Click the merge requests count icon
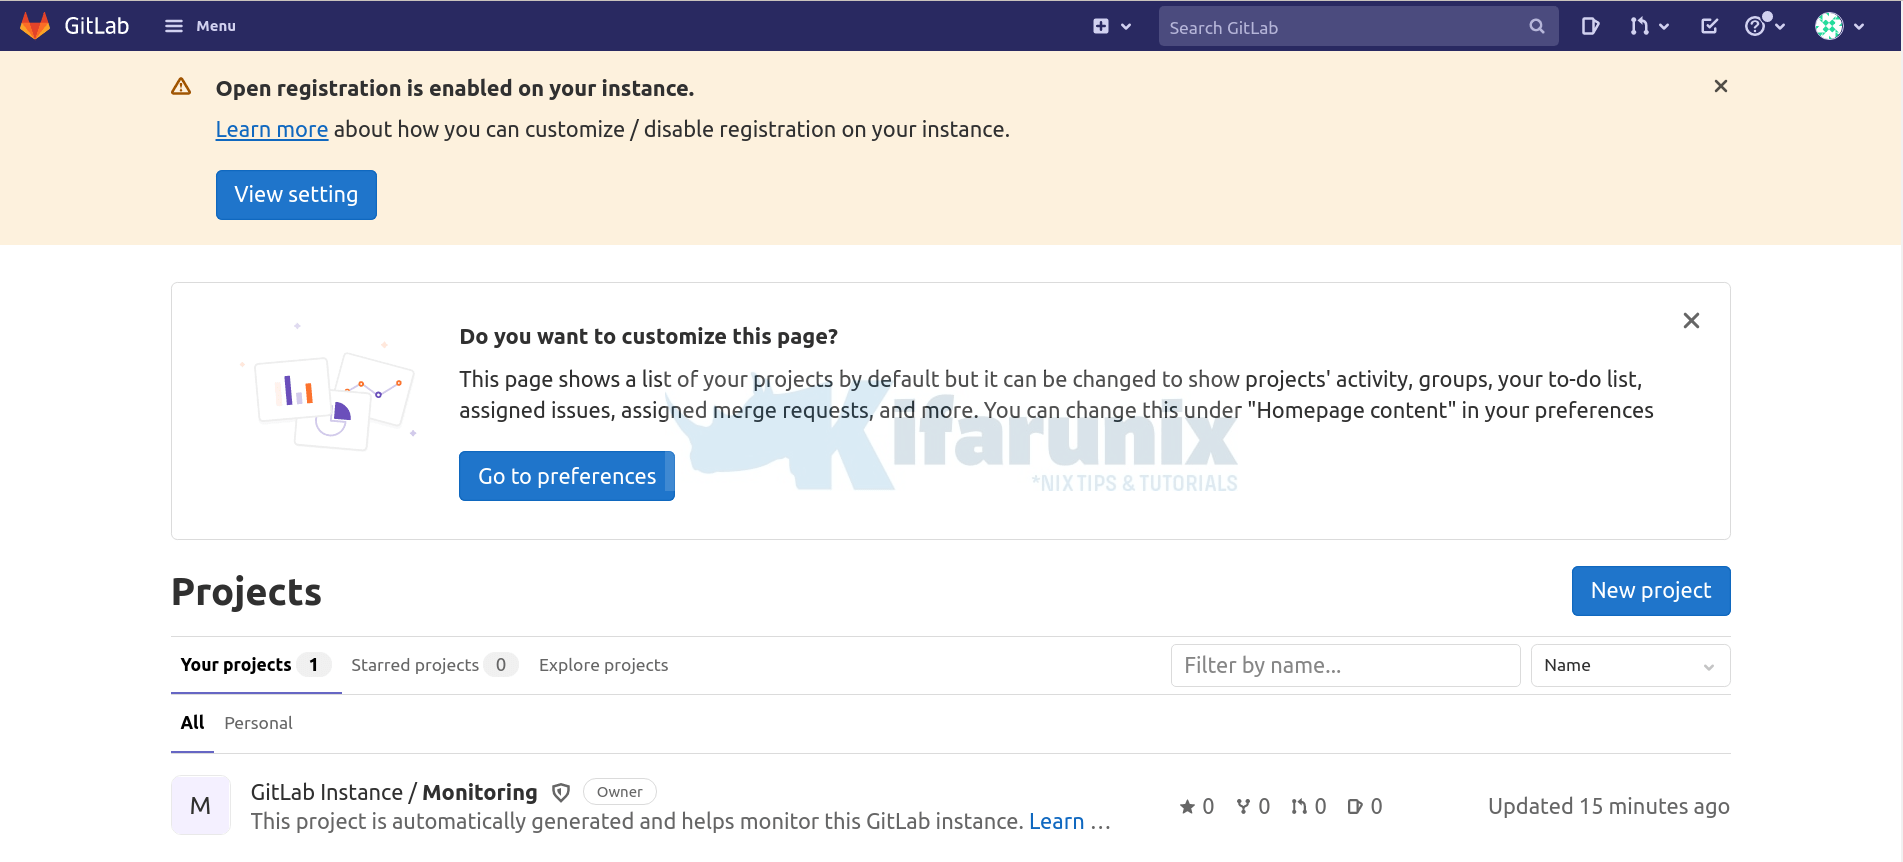Image resolution: width=1903 pixels, height=862 pixels. click(1299, 806)
